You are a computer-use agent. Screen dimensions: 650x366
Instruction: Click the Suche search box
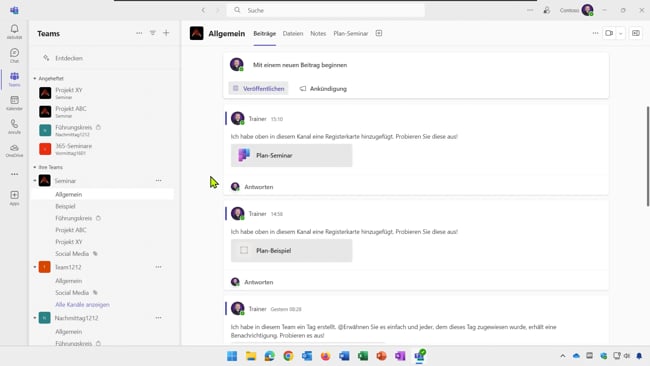pyautogui.click(x=326, y=10)
